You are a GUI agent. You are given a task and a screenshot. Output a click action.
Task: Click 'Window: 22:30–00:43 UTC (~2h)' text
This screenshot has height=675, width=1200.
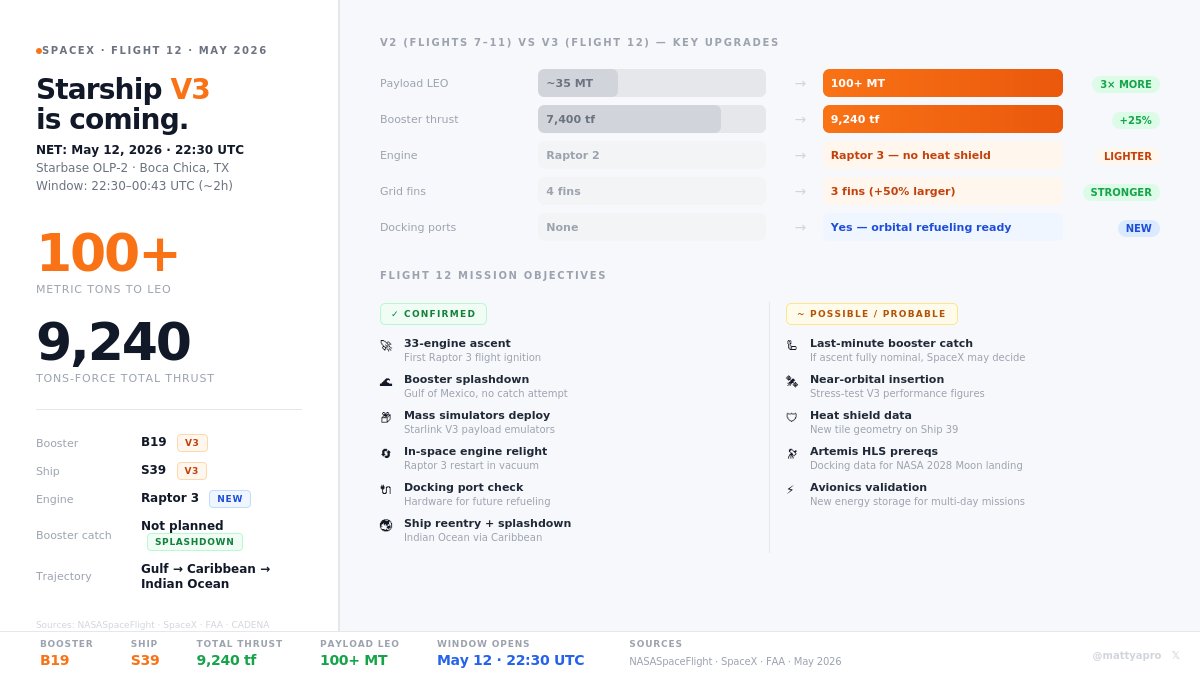(x=135, y=186)
